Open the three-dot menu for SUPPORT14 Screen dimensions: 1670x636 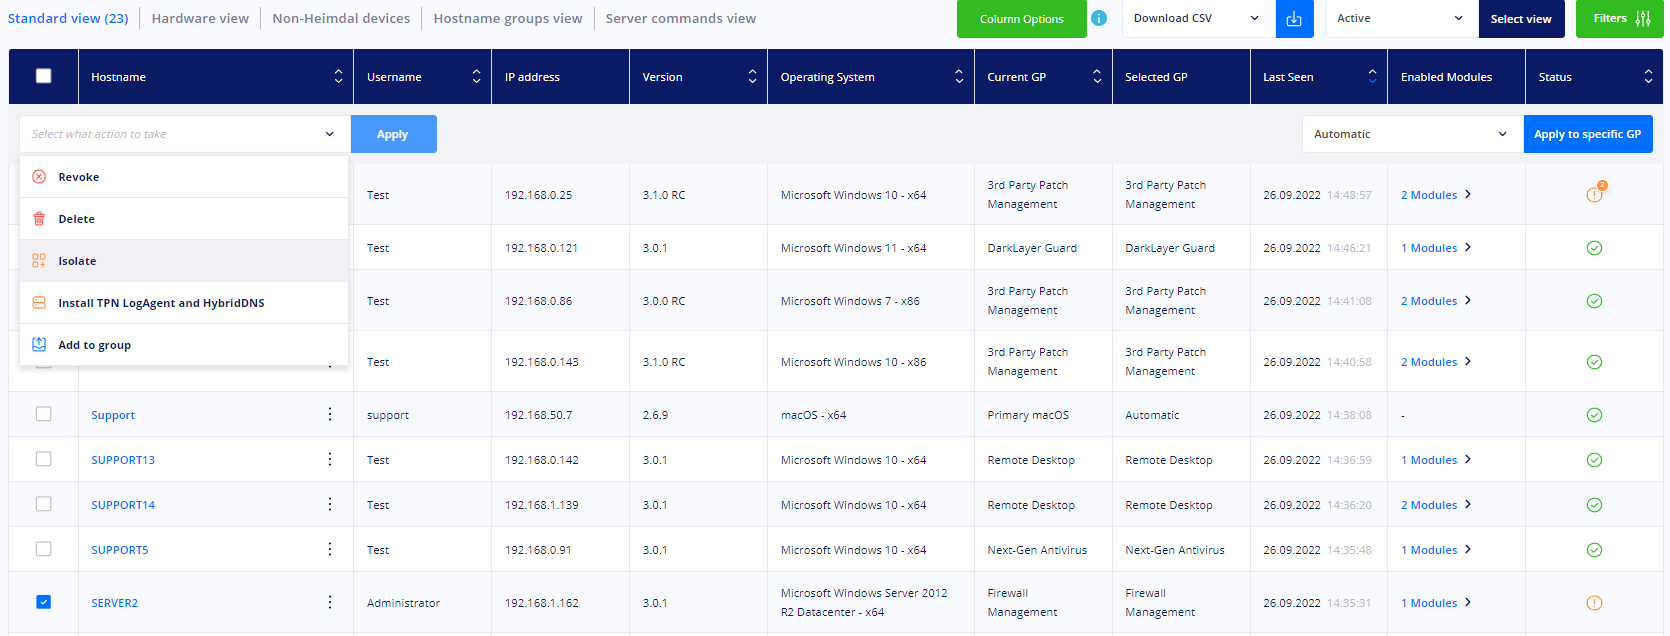[330, 504]
